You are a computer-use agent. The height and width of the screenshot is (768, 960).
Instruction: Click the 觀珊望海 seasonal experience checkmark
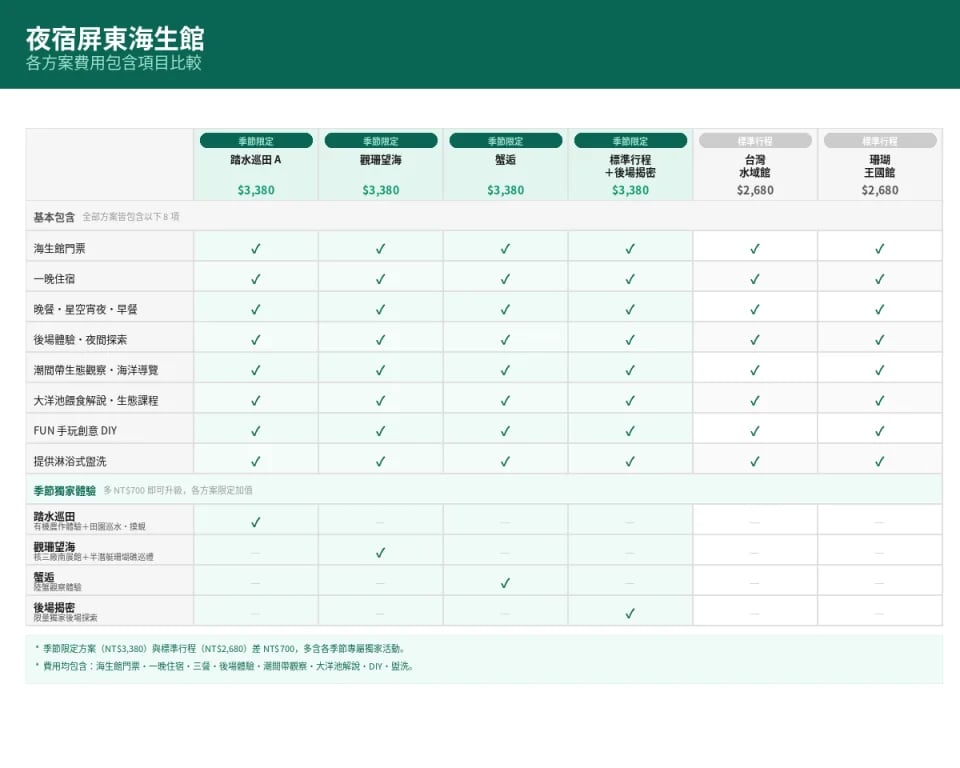381,552
